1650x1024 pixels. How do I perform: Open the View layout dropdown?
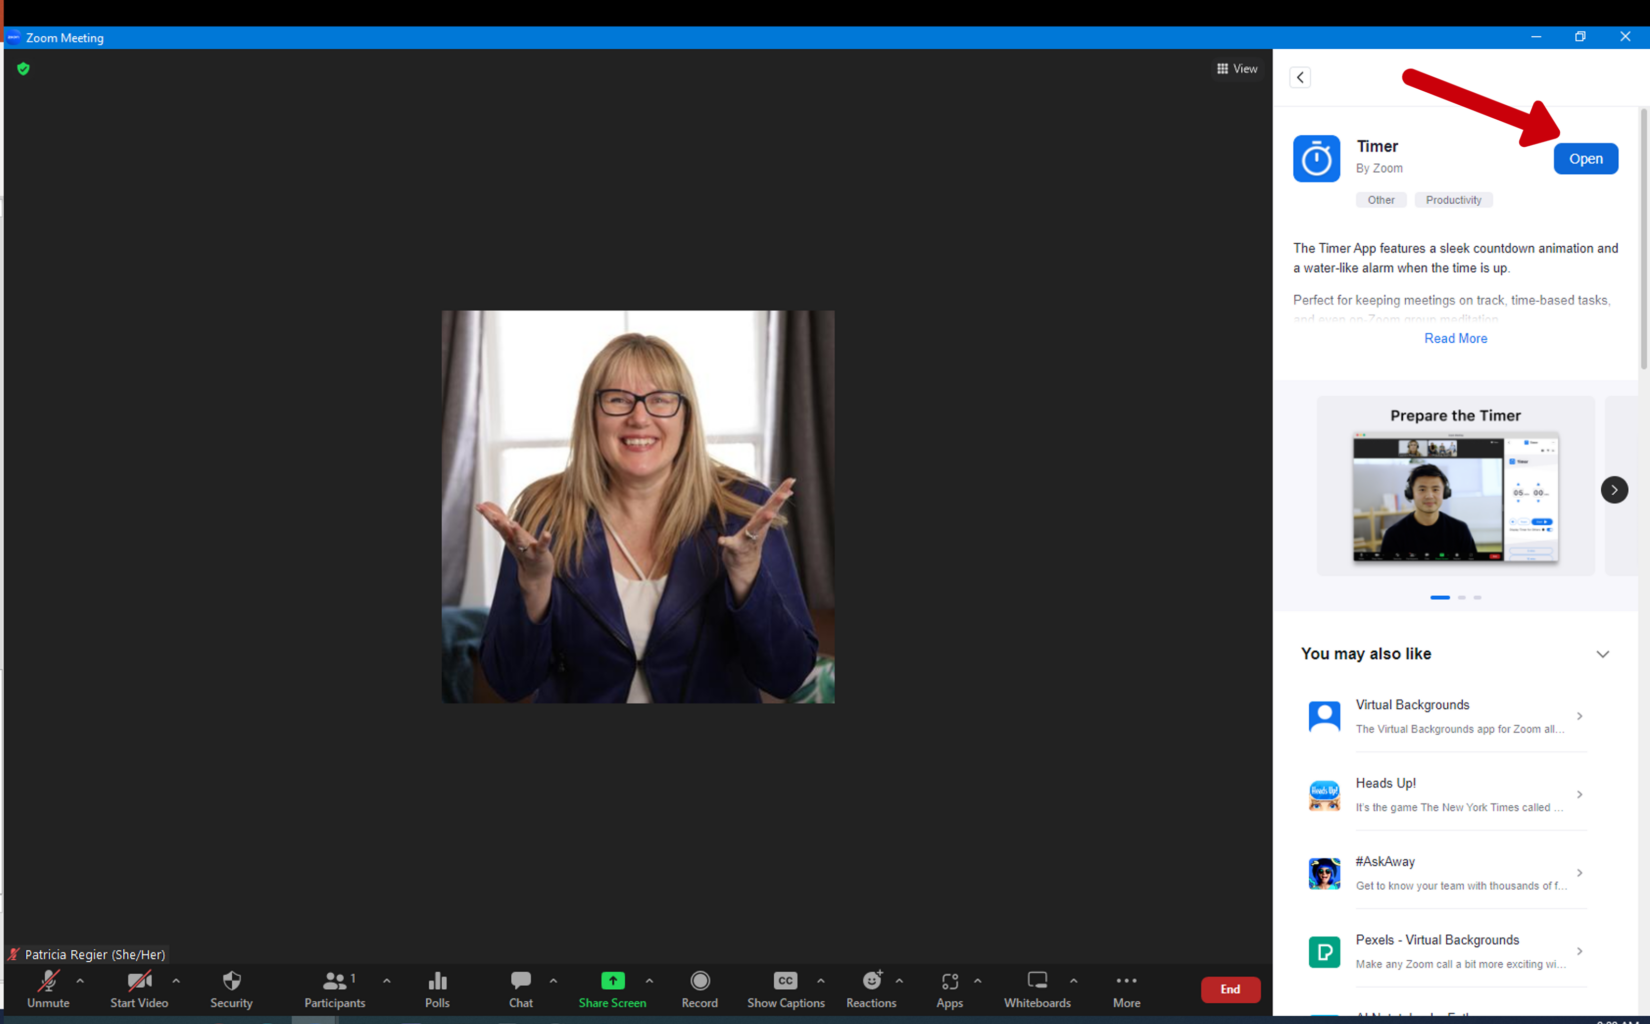click(x=1237, y=69)
